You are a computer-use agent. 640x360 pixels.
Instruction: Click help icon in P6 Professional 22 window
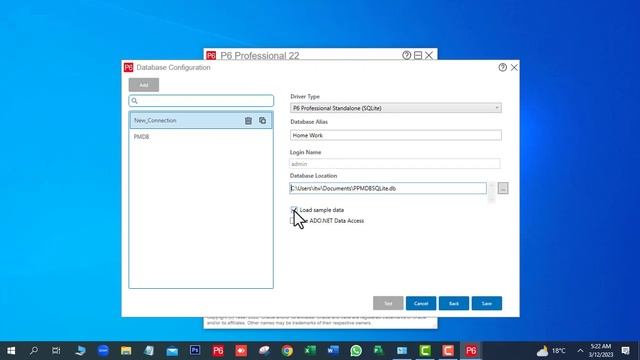pyautogui.click(x=406, y=55)
